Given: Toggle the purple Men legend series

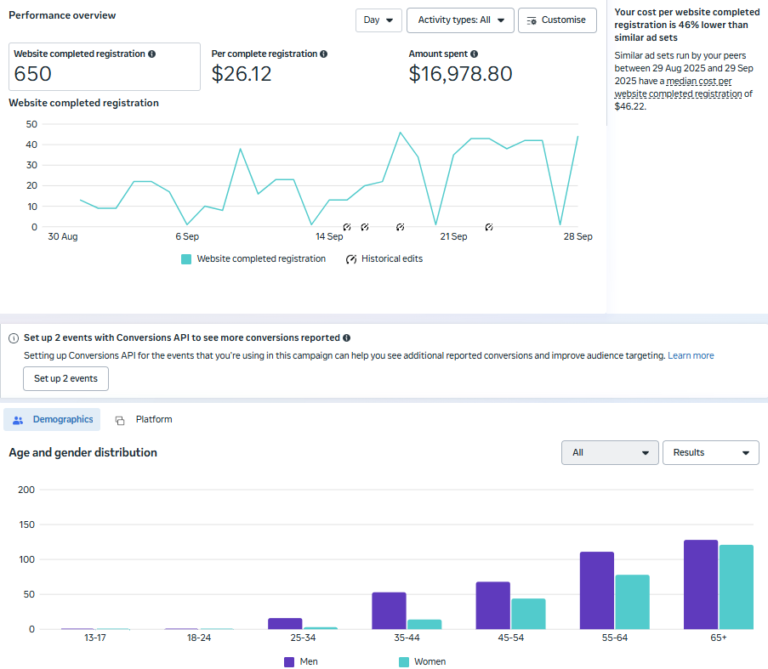Looking at the screenshot, I should [289, 661].
